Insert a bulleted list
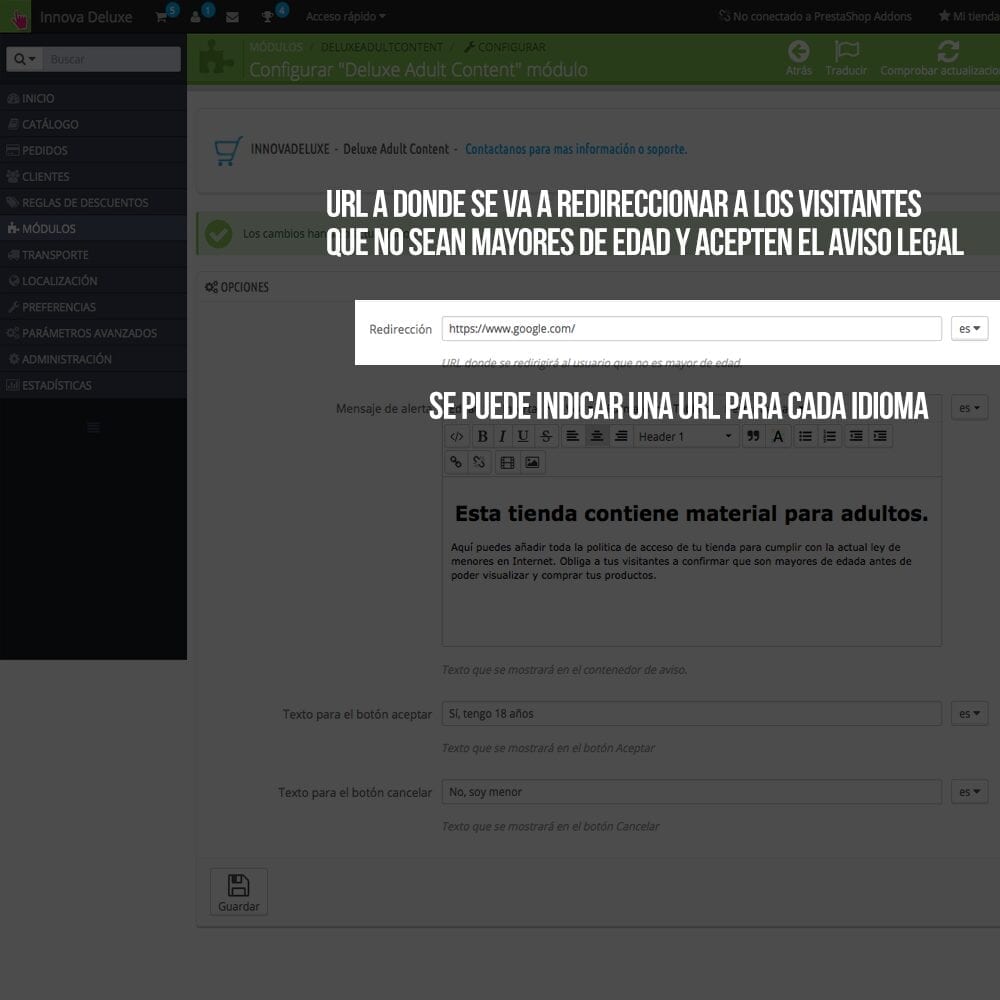 805,436
